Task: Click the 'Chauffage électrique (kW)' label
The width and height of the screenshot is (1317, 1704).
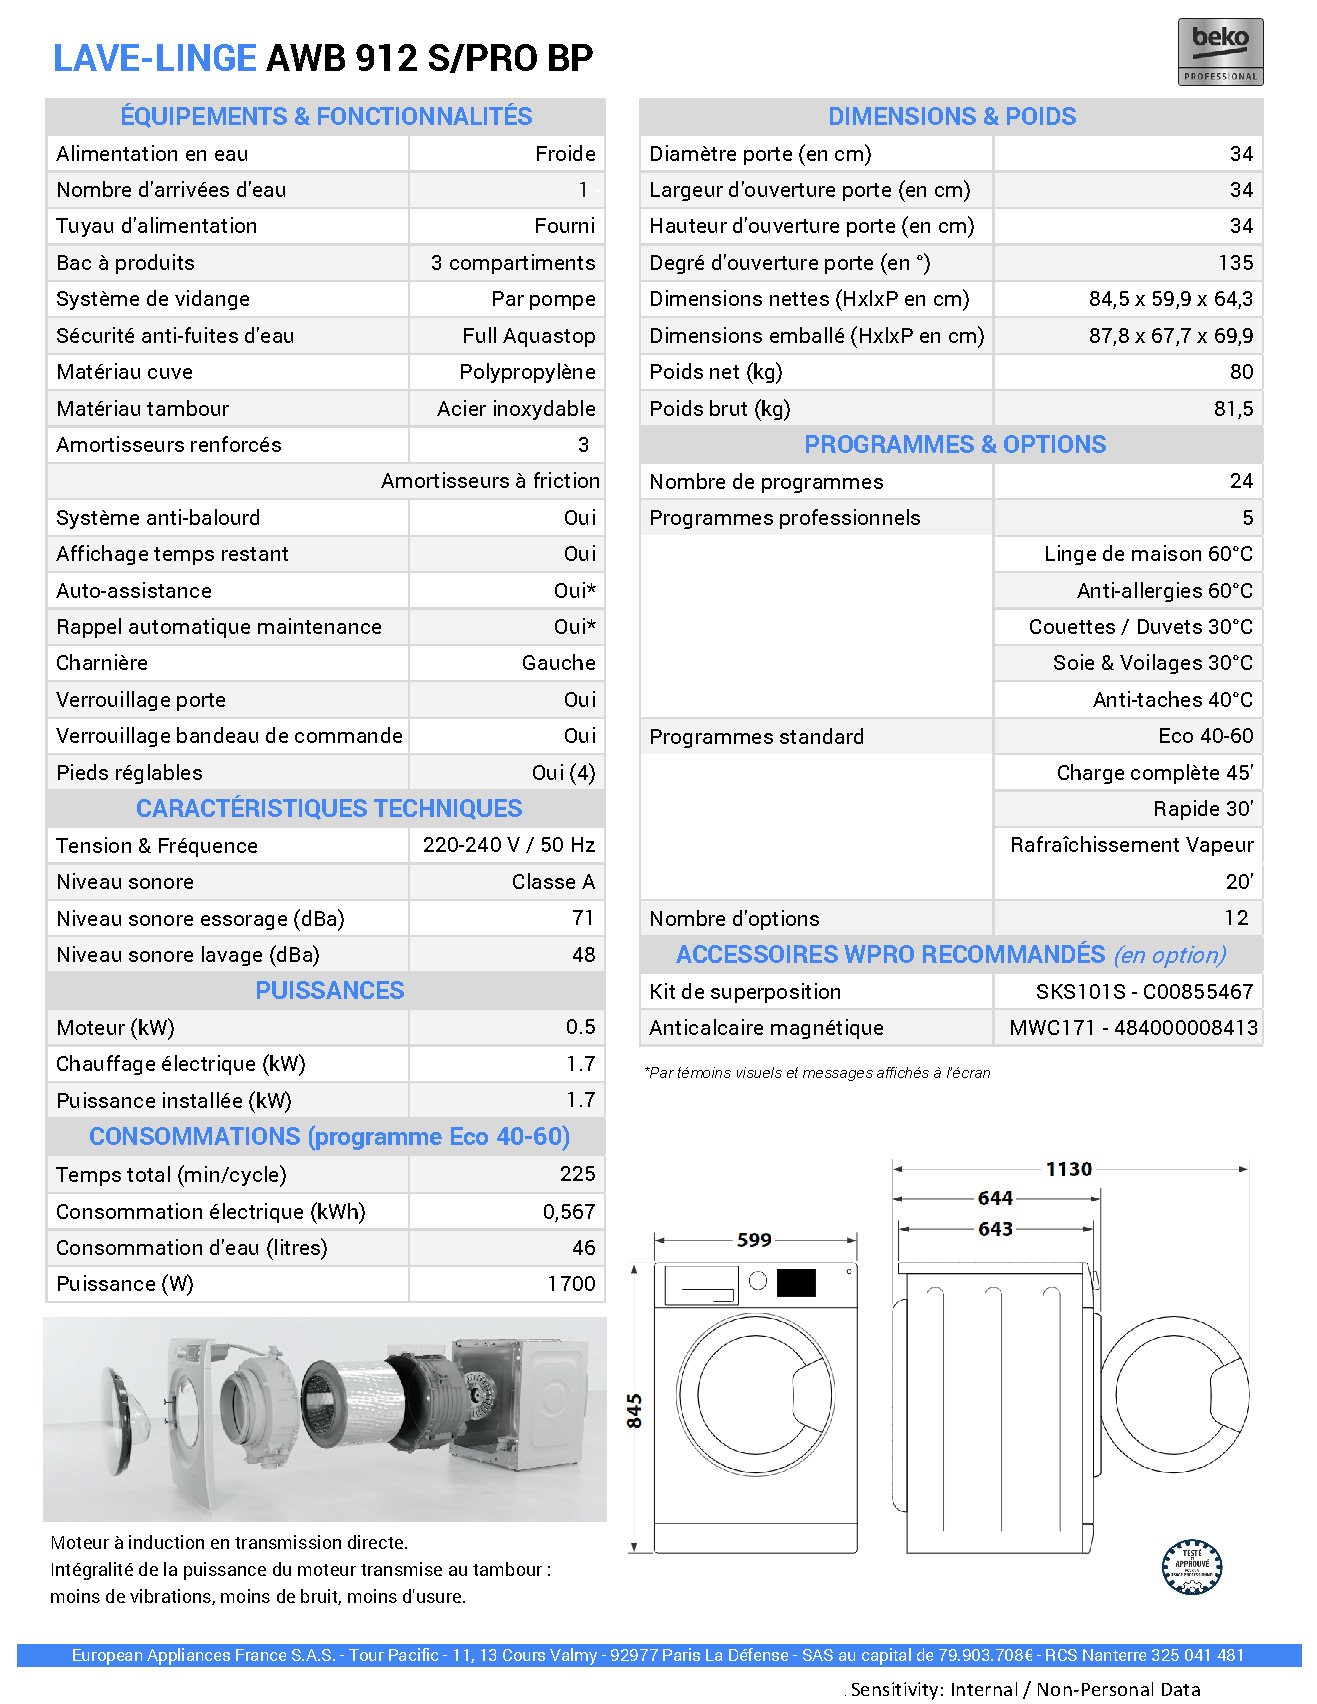Action: [x=181, y=1064]
